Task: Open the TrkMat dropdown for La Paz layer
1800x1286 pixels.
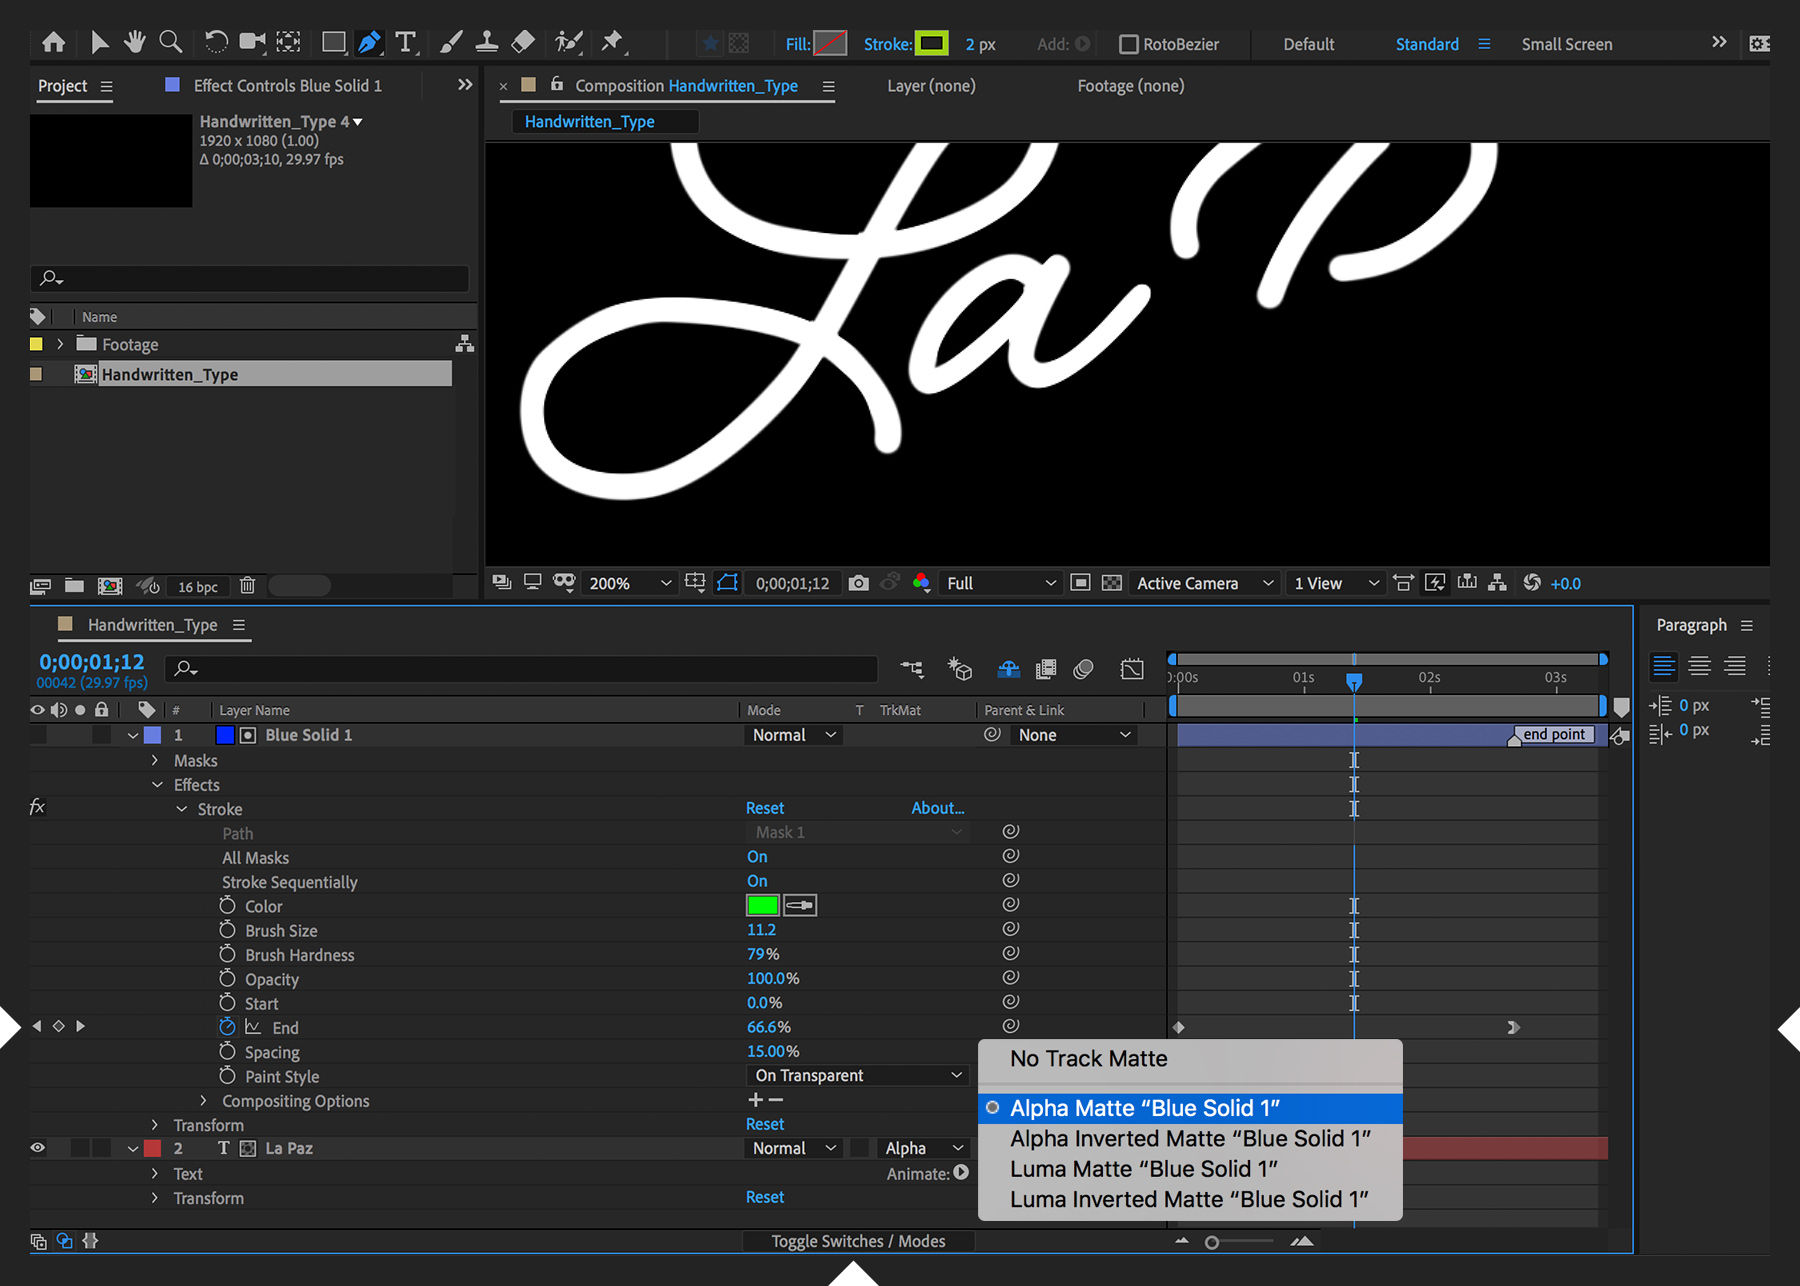Action: (x=921, y=1148)
